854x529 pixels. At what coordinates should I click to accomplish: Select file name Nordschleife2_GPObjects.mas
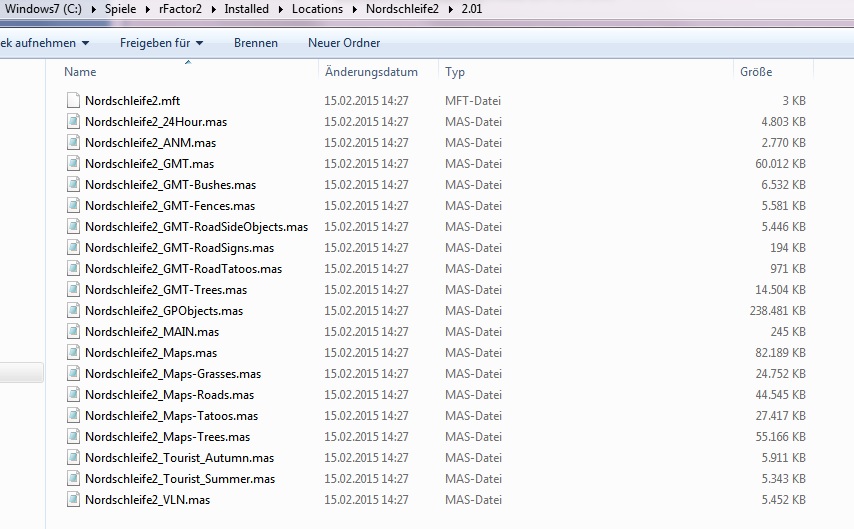[x=164, y=311]
